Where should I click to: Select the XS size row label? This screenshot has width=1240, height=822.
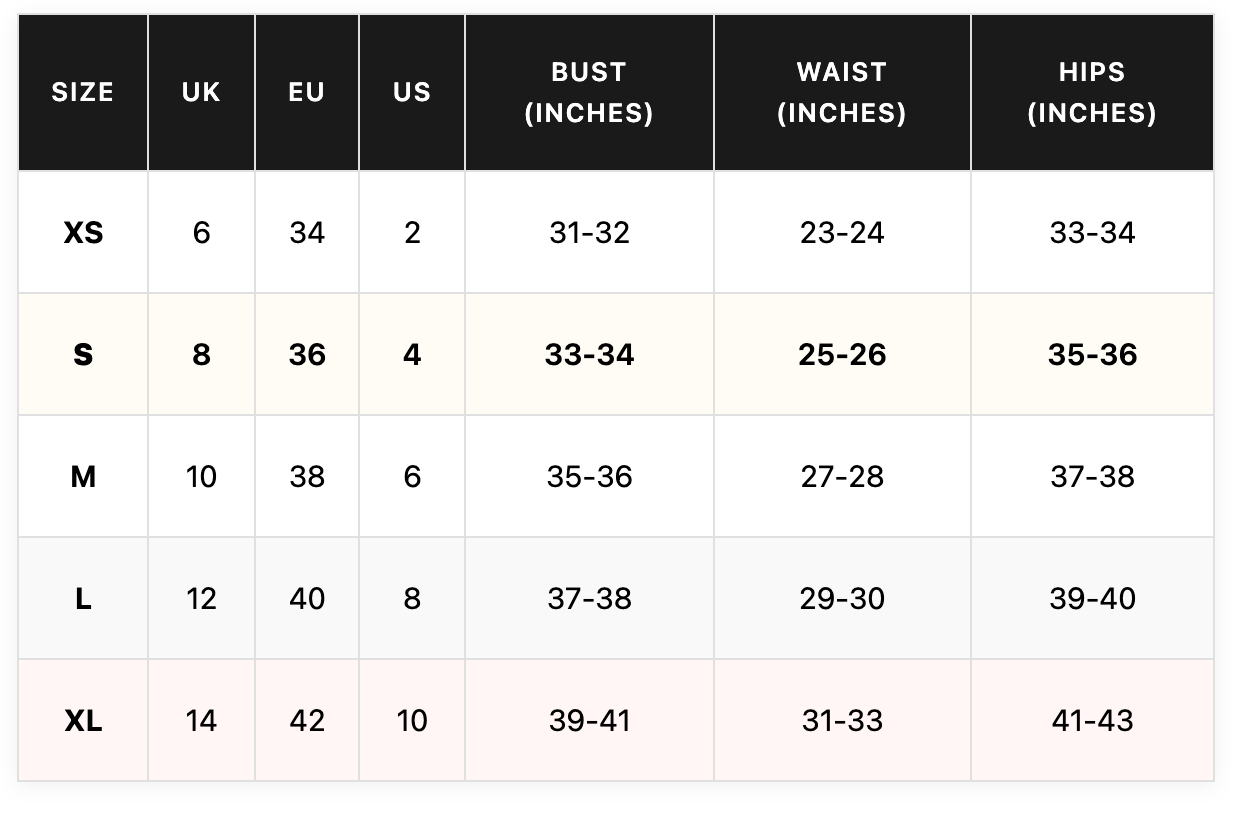pos(83,233)
